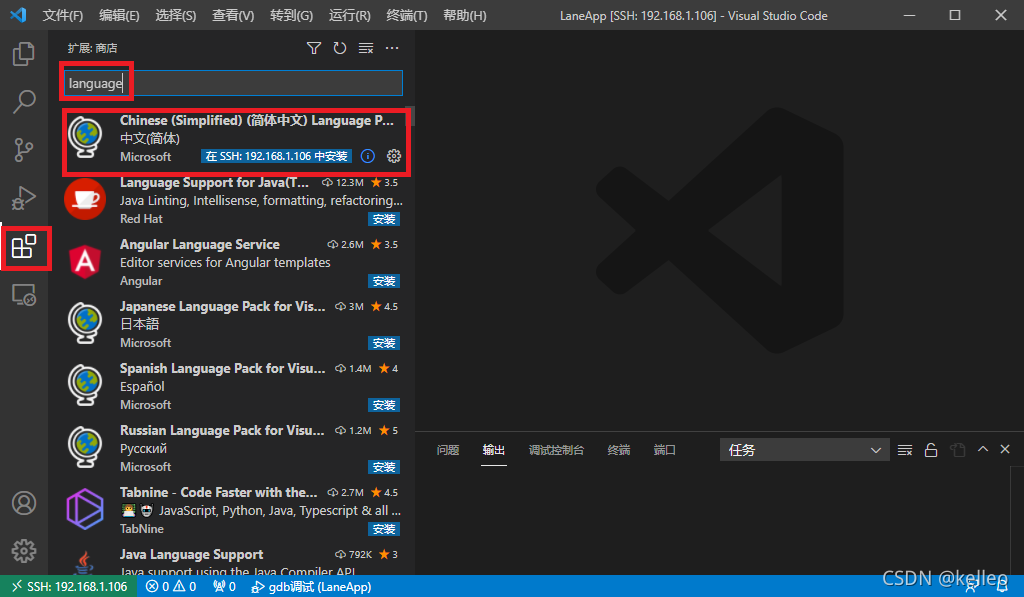
Task: Filter extensions with the funnel icon
Action: pos(313,48)
